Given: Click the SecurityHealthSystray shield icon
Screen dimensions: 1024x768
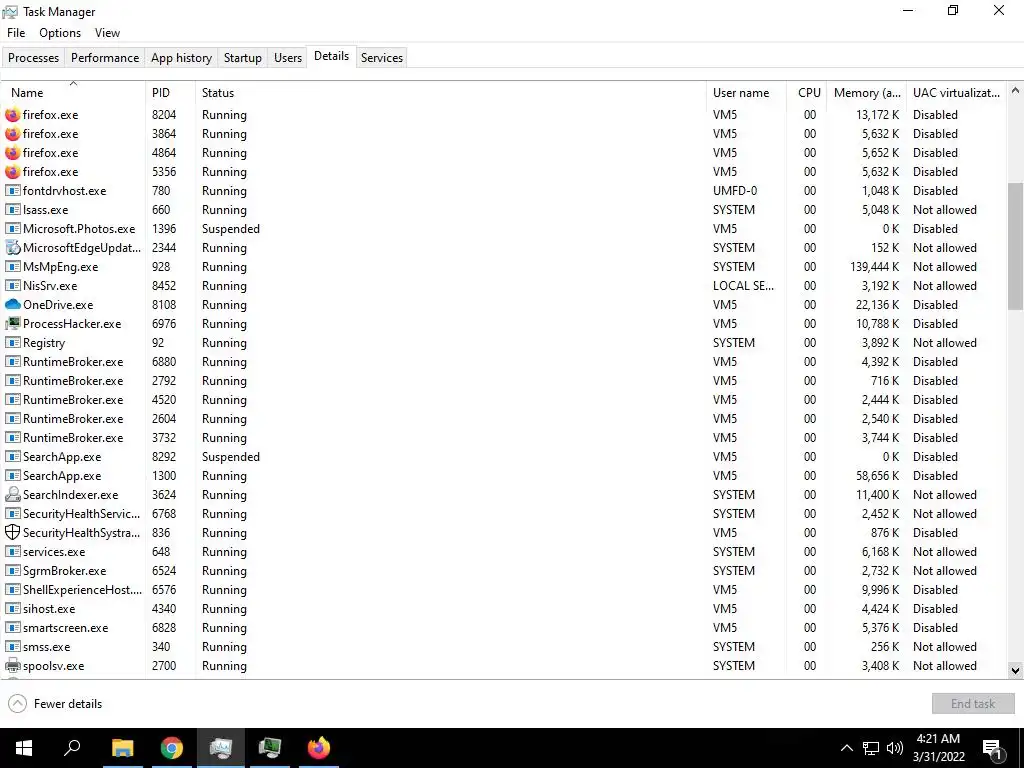Looking at the screenshot, I should pos(12,532).
